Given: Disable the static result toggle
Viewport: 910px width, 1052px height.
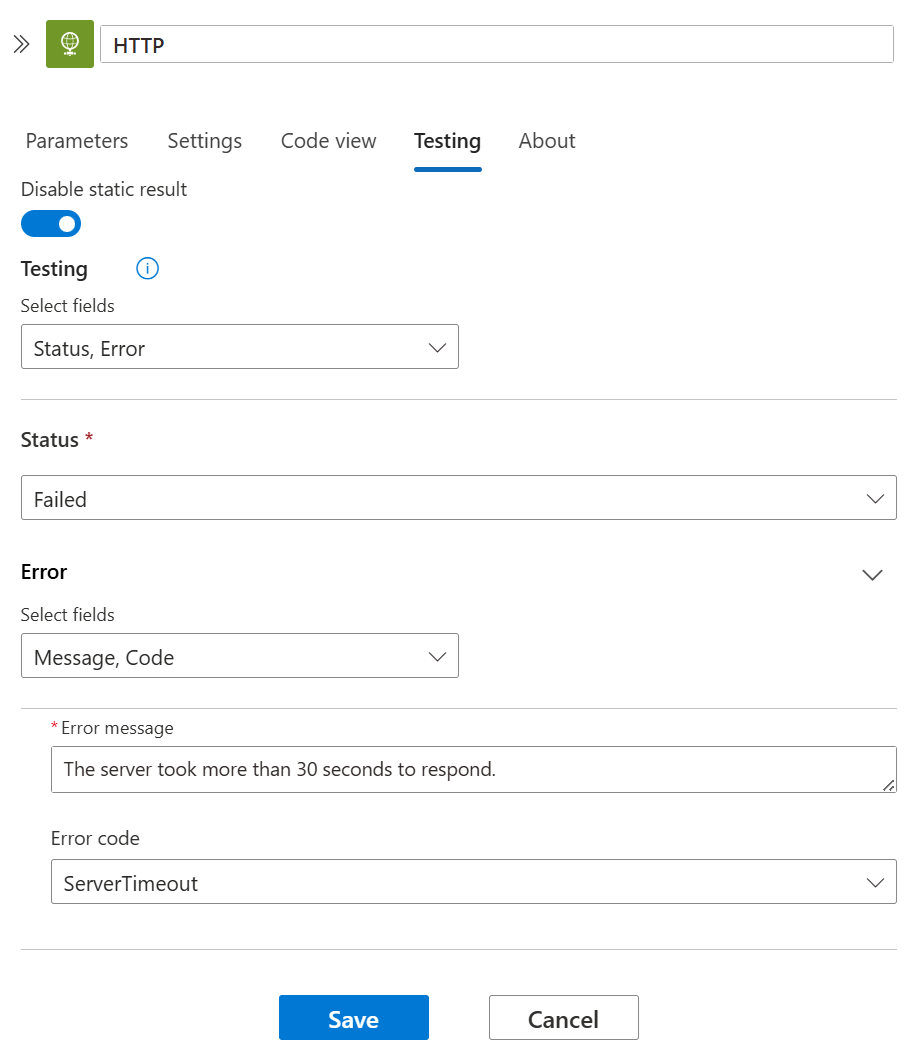Looking at the screenshot, I should pos(51,223).
